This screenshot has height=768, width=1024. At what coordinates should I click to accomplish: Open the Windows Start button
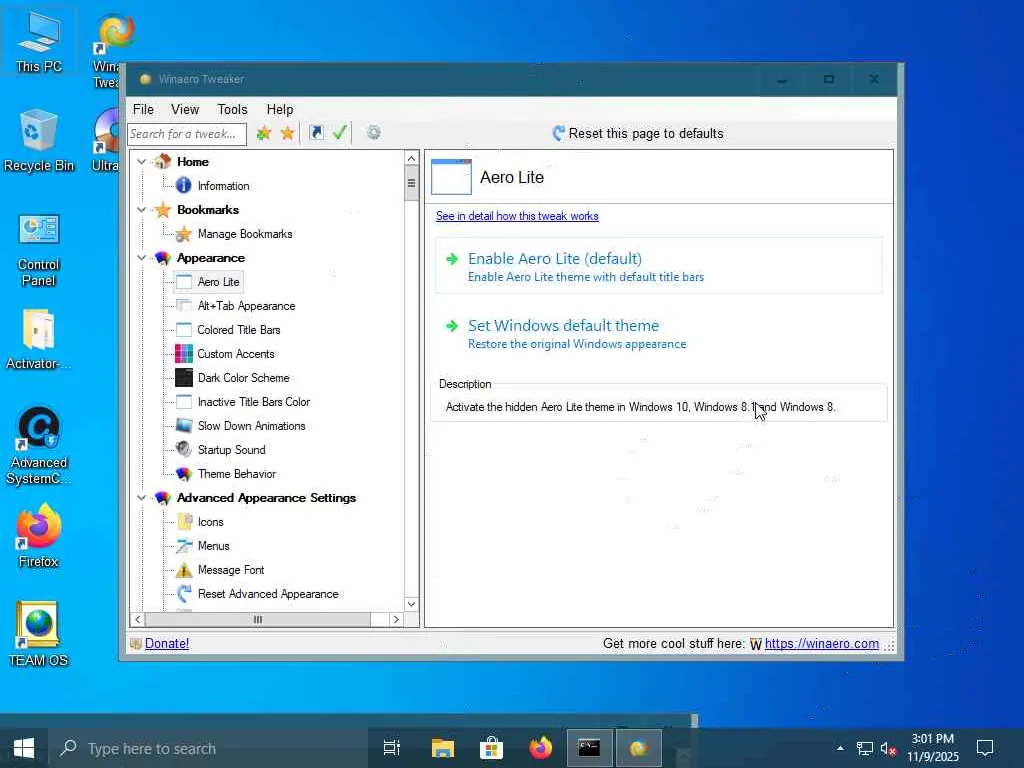pyautogui.click(x=24, y=748)
